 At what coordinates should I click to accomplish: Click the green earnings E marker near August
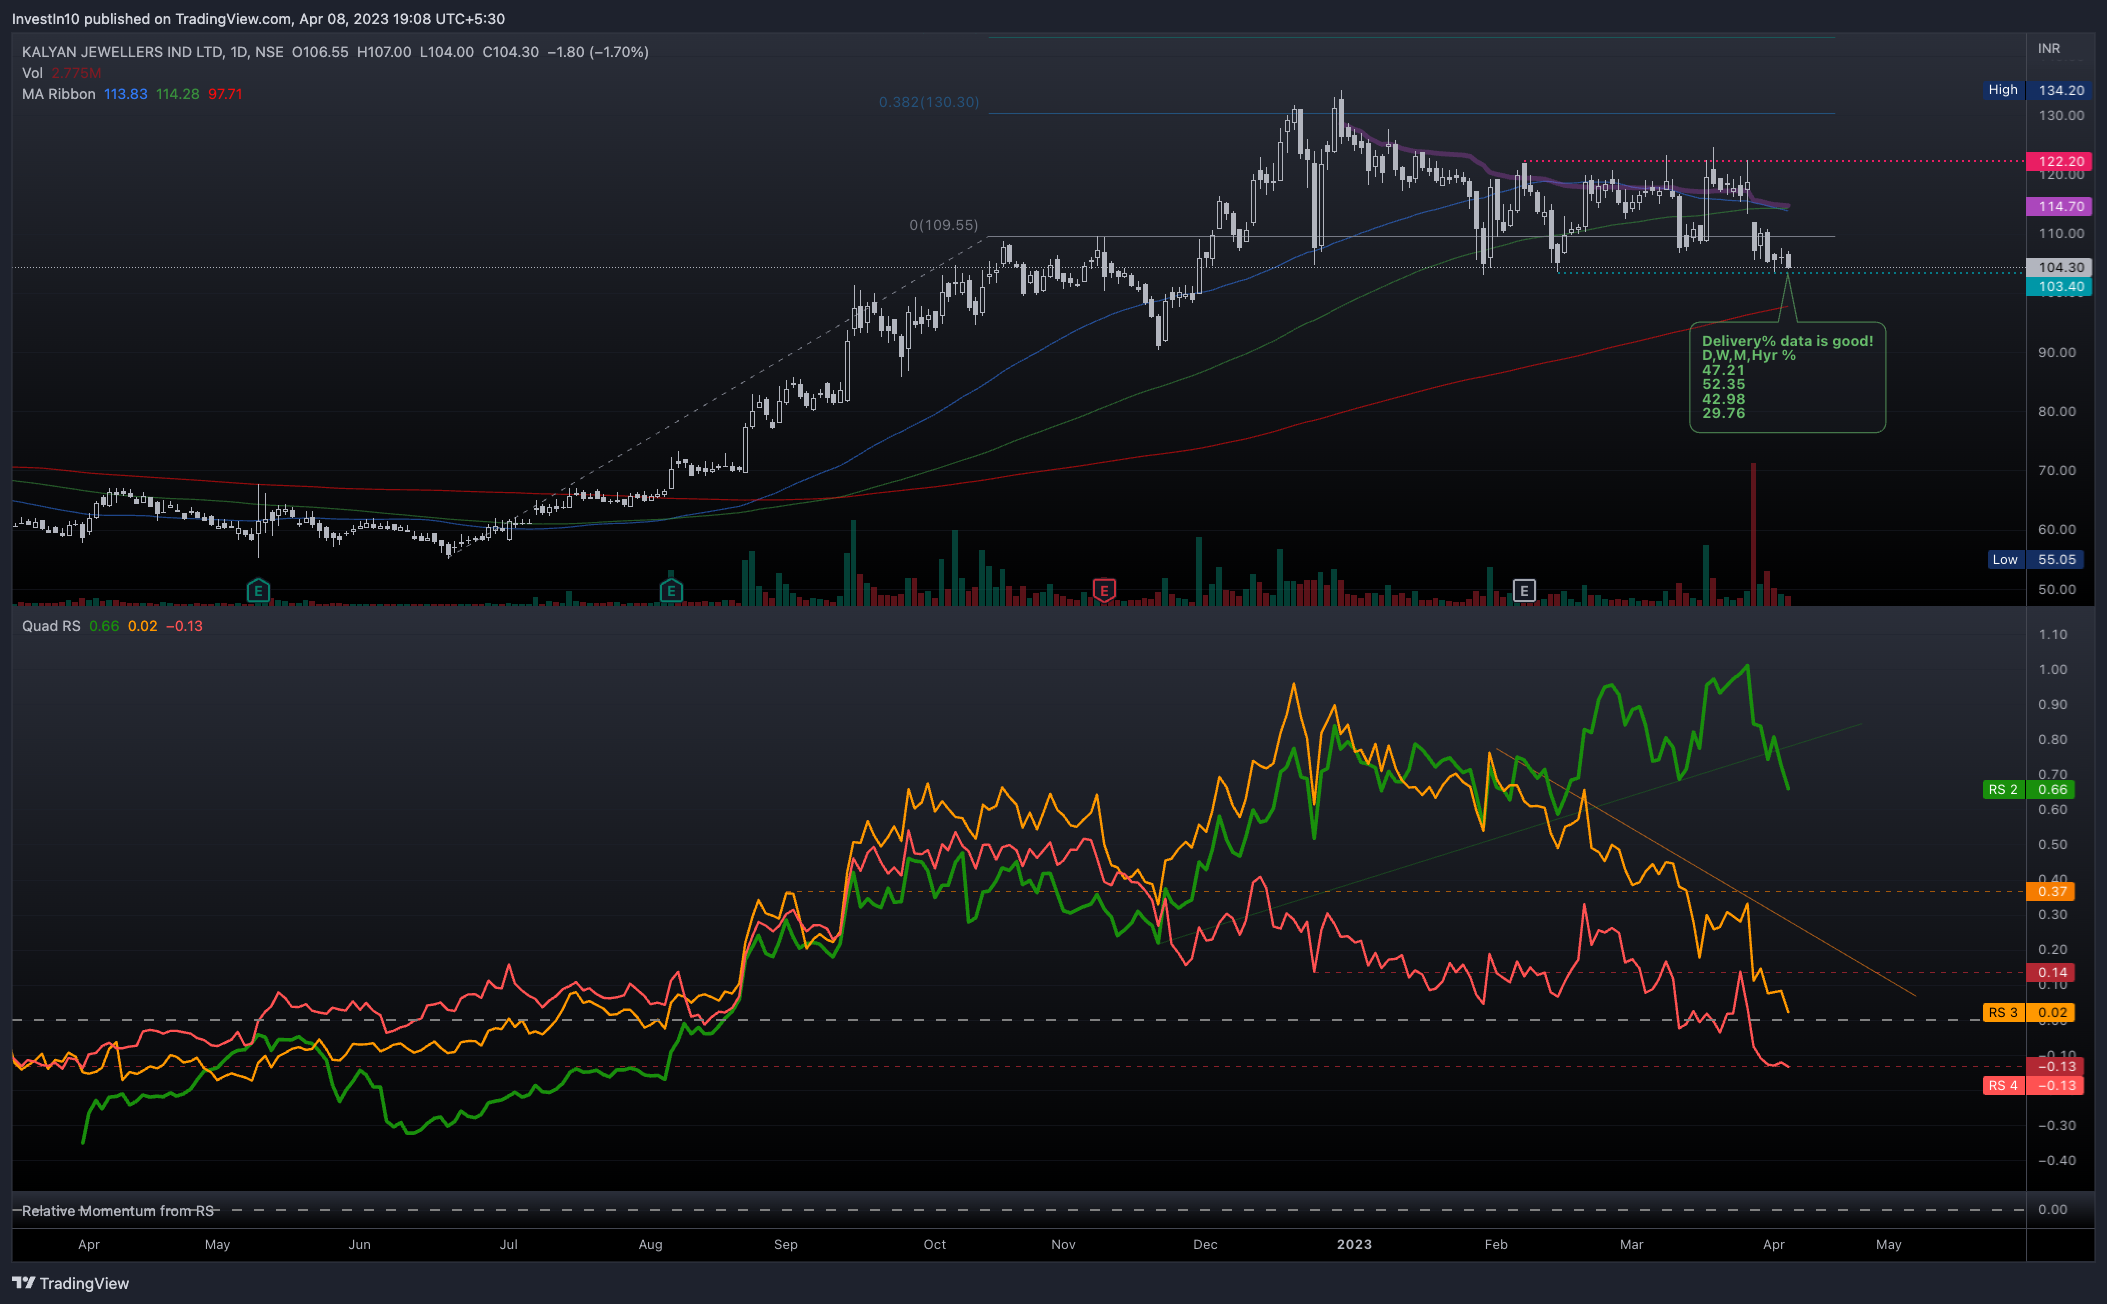click(671, 591)
